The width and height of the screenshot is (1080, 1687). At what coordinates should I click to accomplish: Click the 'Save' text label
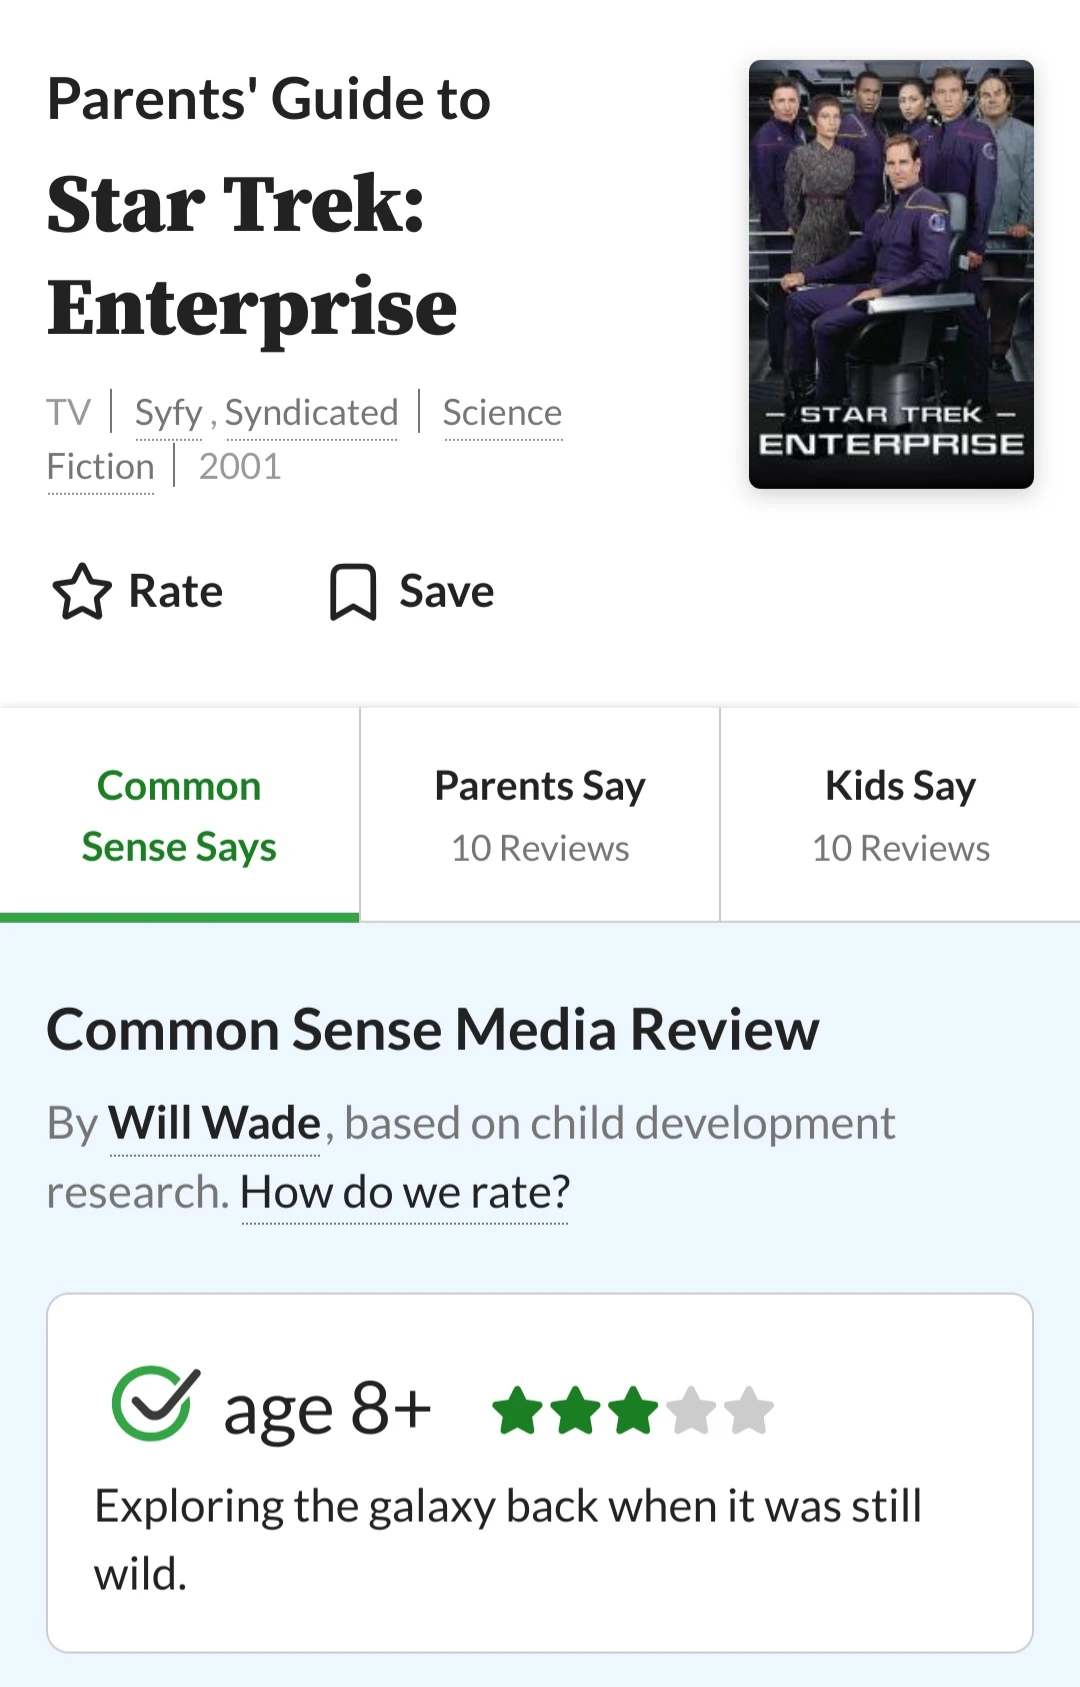point(446,592)
